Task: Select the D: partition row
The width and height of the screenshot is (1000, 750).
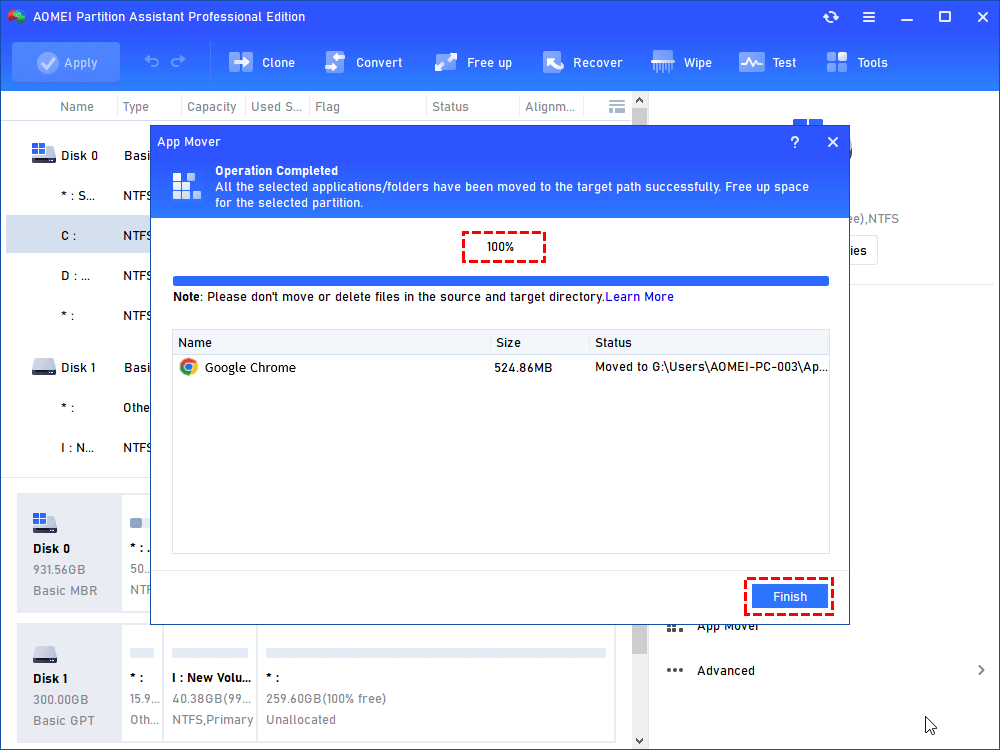Action: click(x=78, y=276)
